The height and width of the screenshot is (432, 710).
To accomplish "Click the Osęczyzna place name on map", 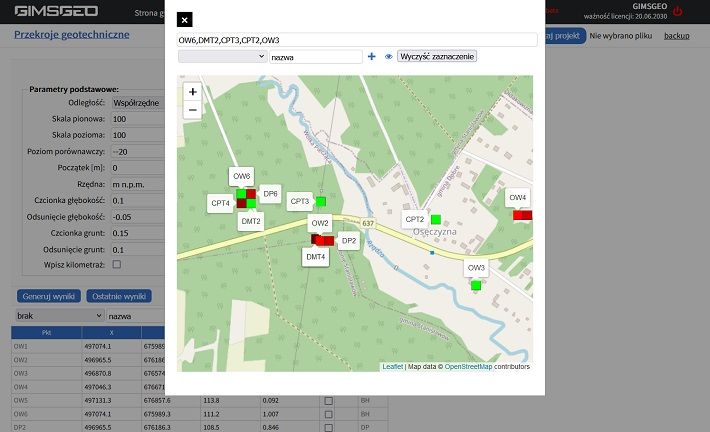I will coord(435,232).
